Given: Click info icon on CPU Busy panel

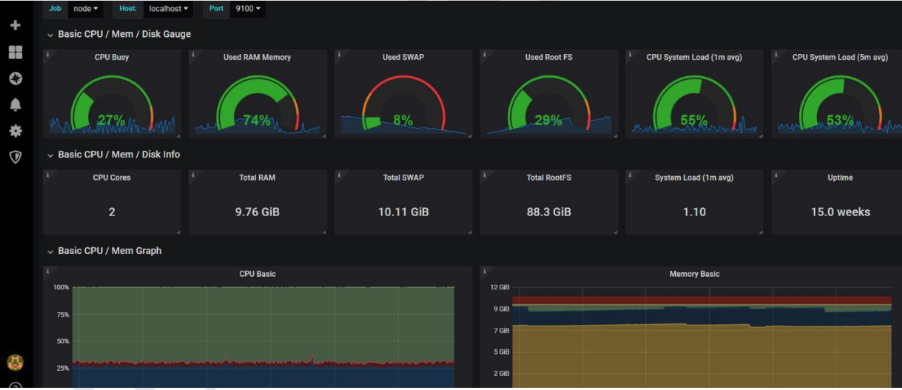Looking at the screenshot, I should (x=48, y=55).
